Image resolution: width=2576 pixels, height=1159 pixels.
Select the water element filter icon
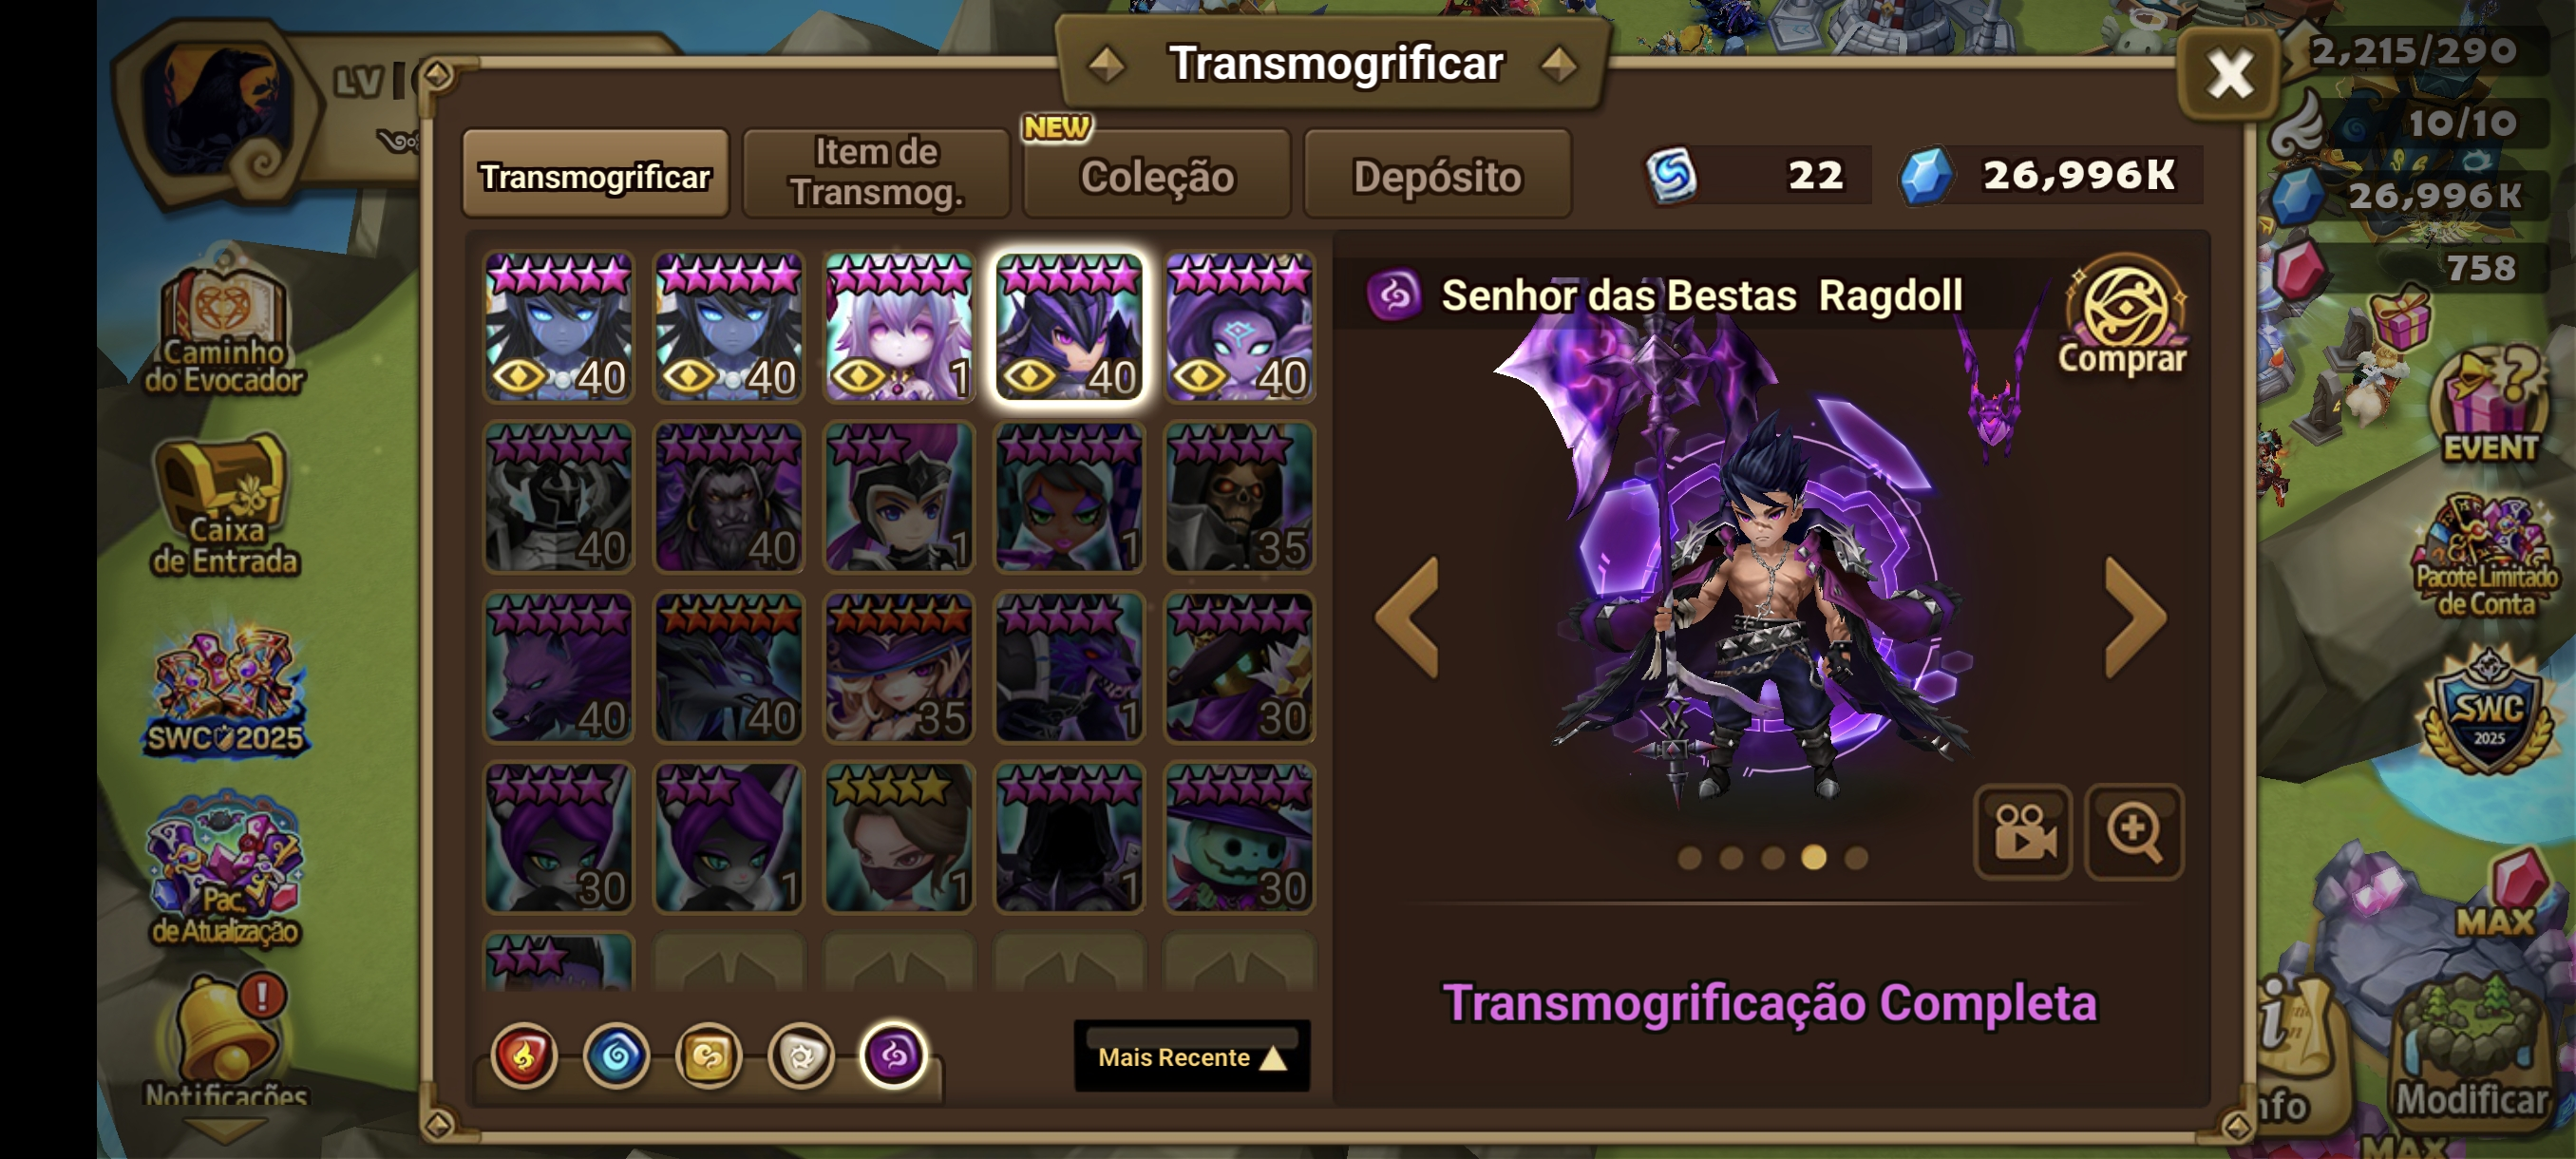point(616,1055)
